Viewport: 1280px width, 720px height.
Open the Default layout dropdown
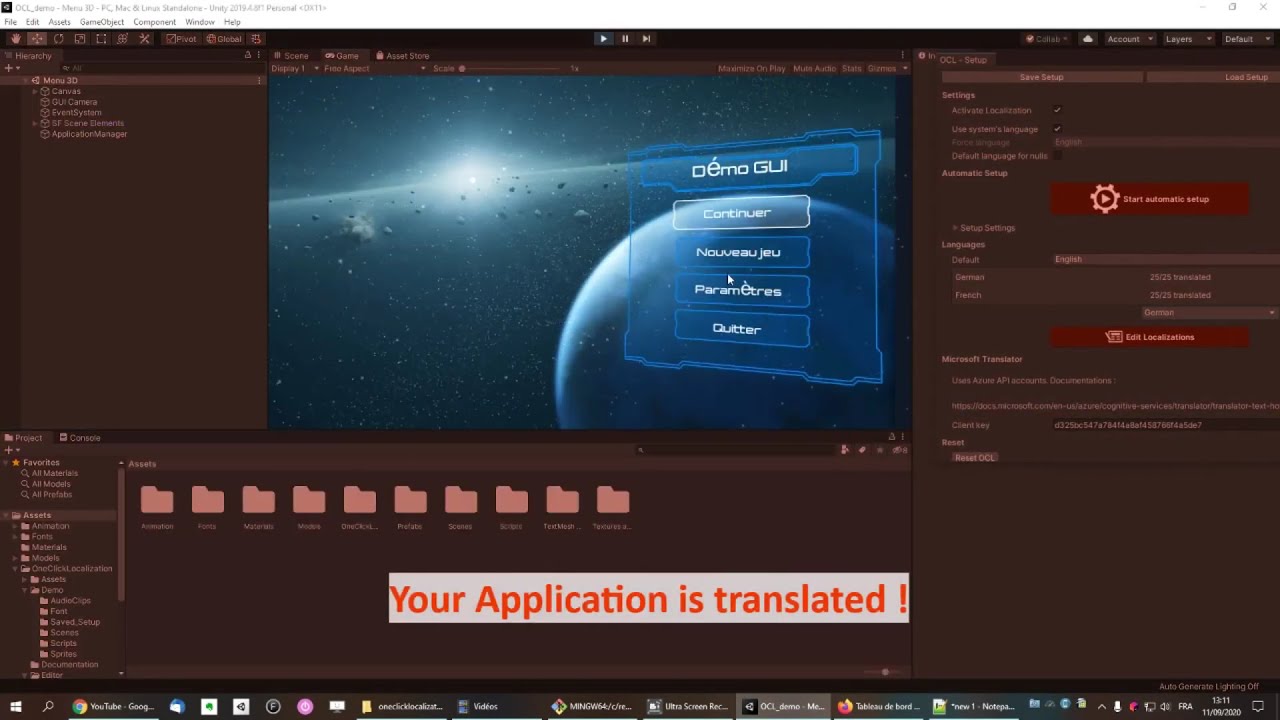[1246, 39]
